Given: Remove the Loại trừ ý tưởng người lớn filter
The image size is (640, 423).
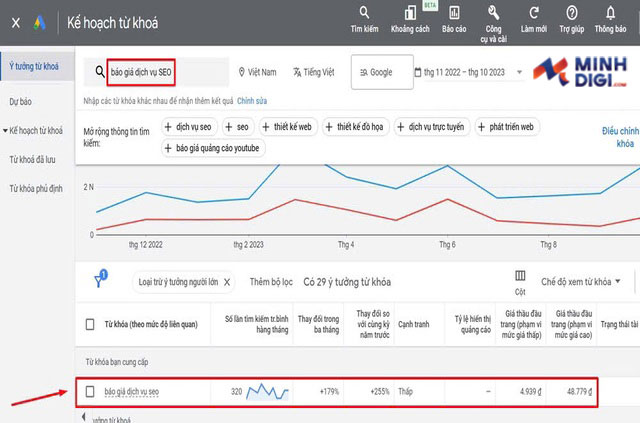Looking at the screenshot, I should [x=227, y=282].
